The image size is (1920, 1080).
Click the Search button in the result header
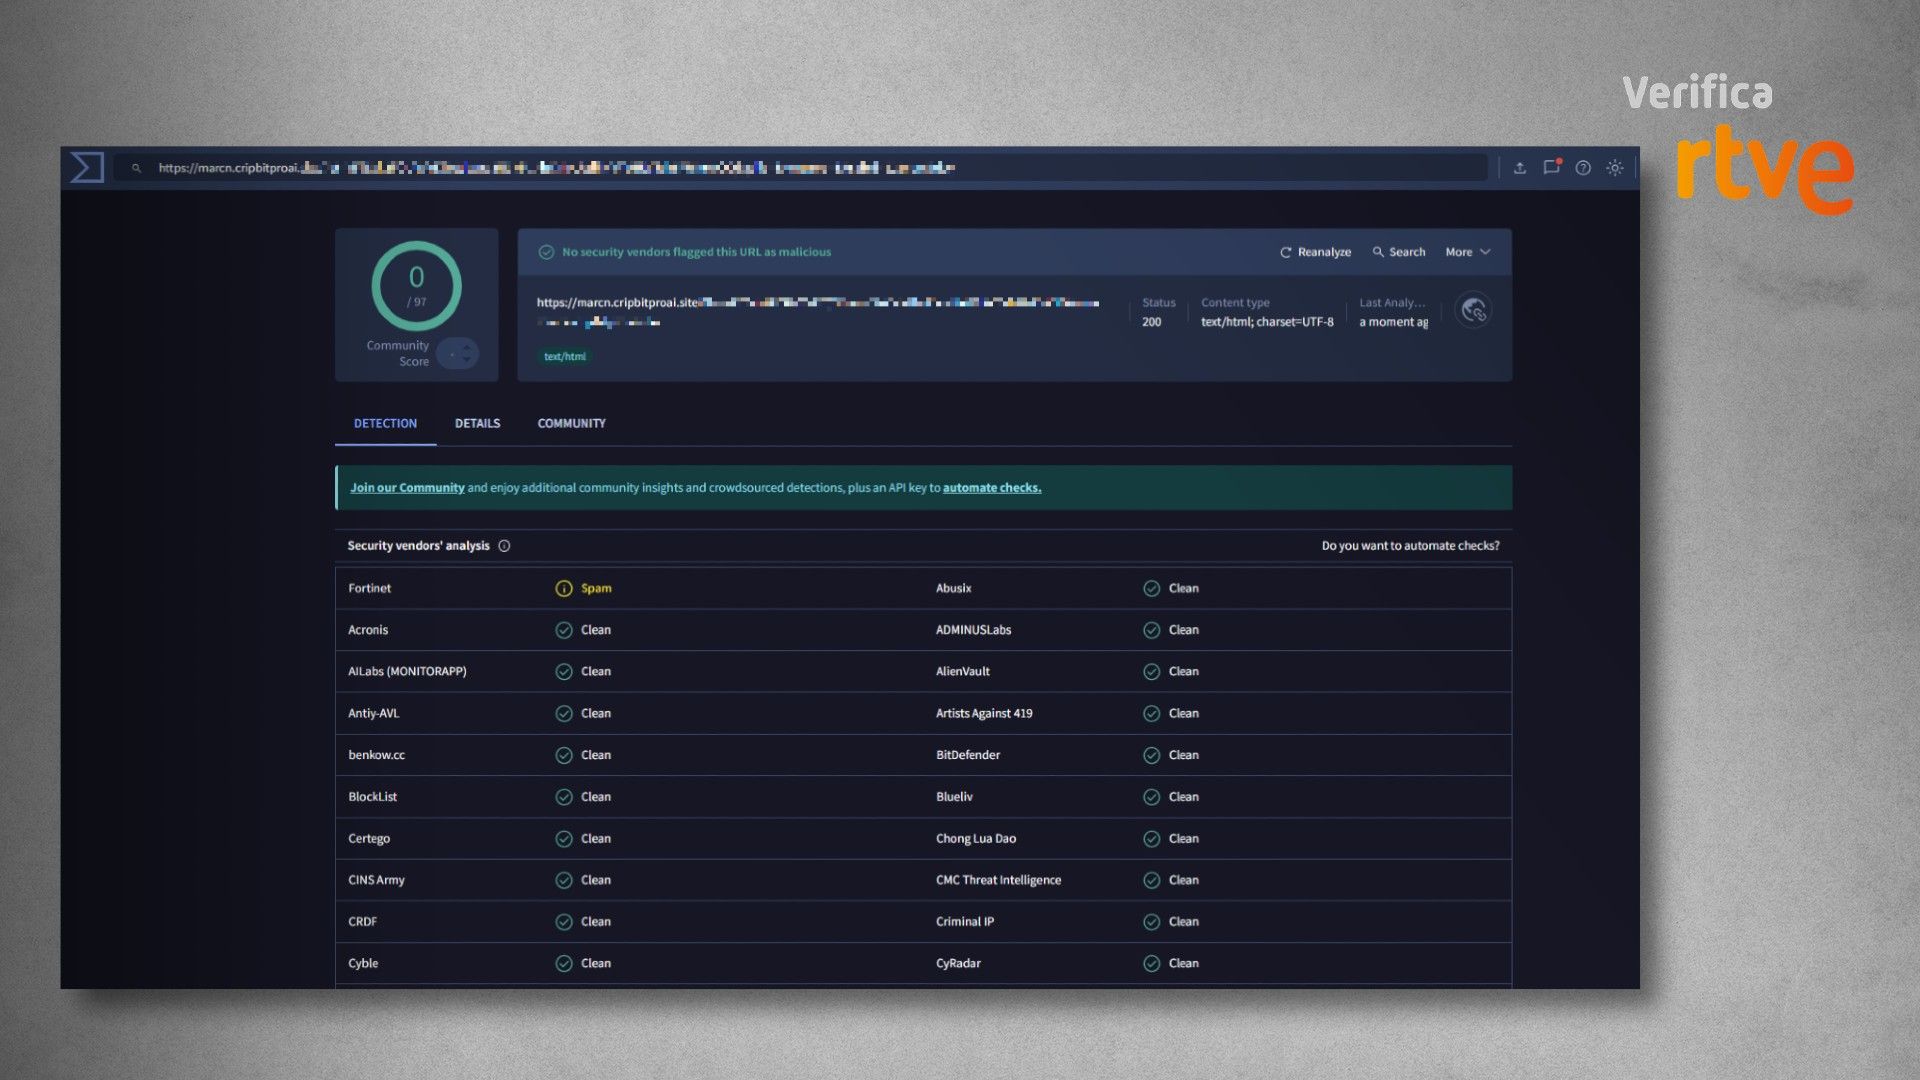[x=1398, y=252]
